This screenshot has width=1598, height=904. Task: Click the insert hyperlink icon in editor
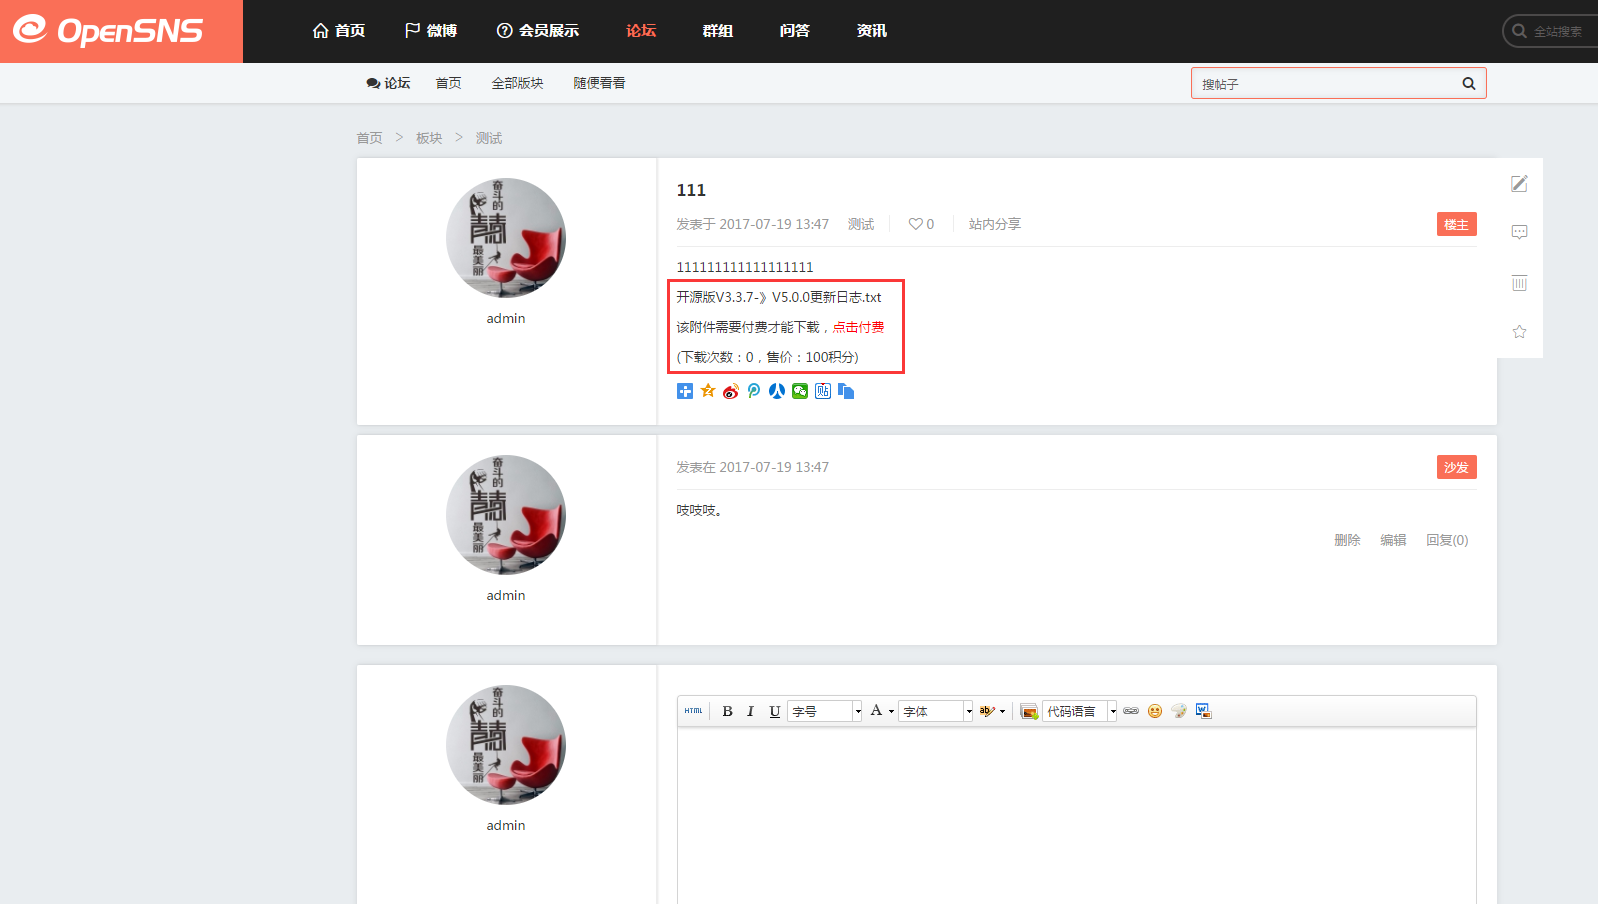(1131, 711)
